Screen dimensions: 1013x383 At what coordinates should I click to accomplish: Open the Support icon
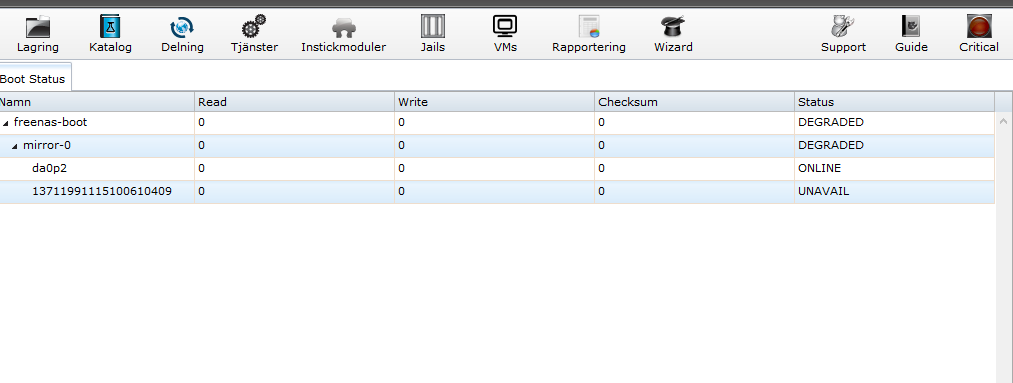[x=843, y=26]
